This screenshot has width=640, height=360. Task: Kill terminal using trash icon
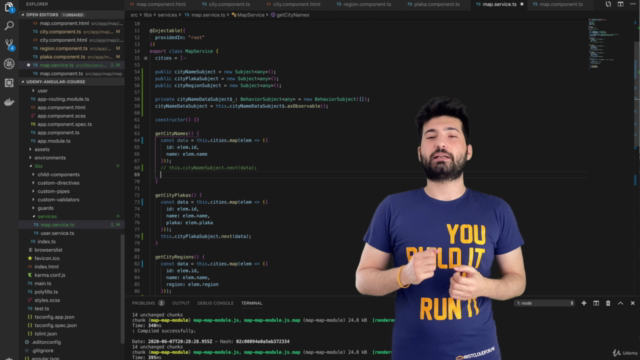[x=608, y=303]
